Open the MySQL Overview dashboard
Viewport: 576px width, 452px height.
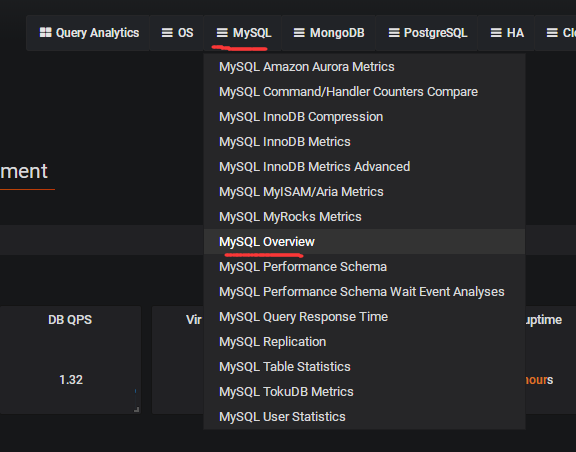pyautogui.click(x=364, y=242)
